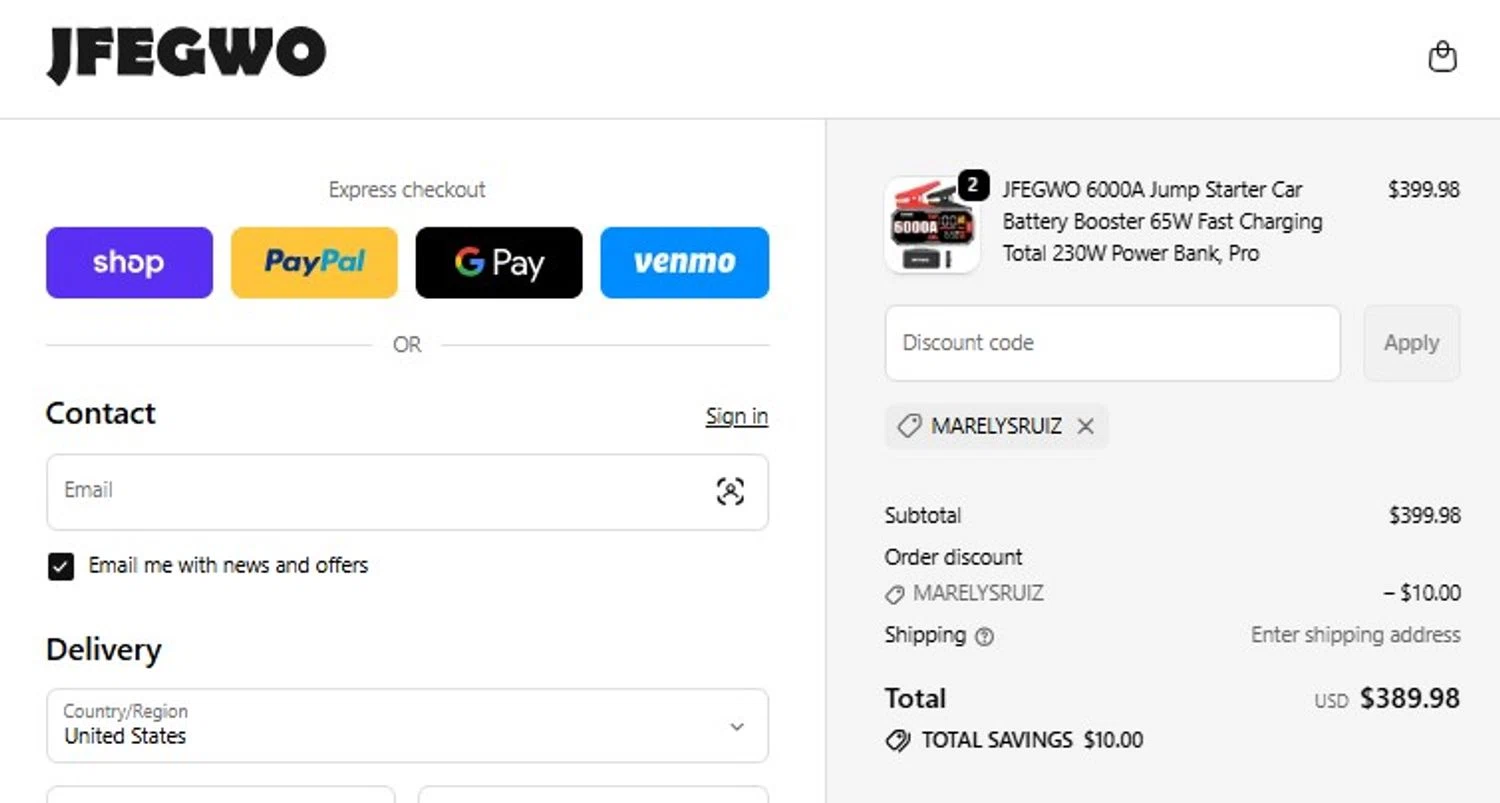This screenshot has width=1500, height=803.
Task: Open the Country/Region dropdown
Action: (x=407, y=725)
